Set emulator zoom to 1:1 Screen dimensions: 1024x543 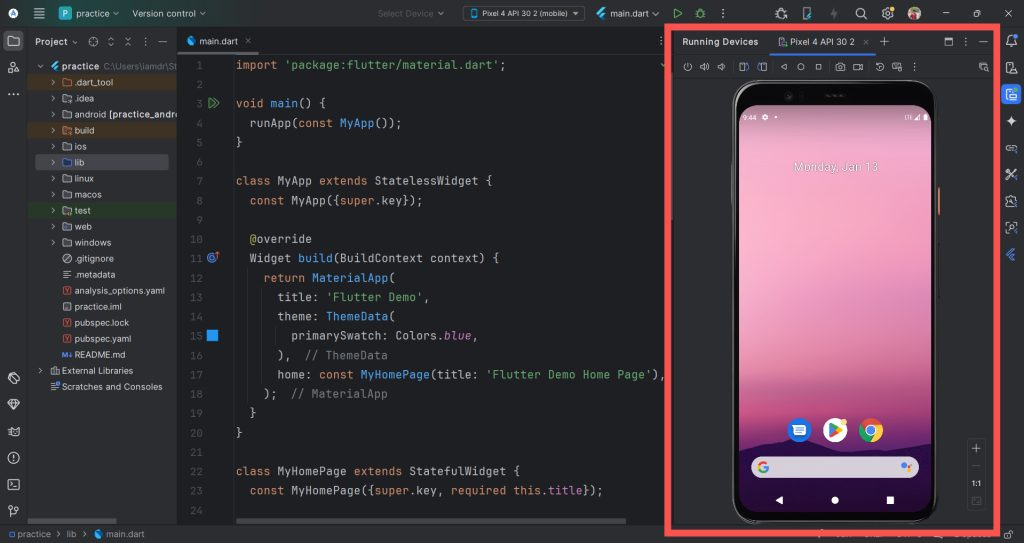(976, 484)
